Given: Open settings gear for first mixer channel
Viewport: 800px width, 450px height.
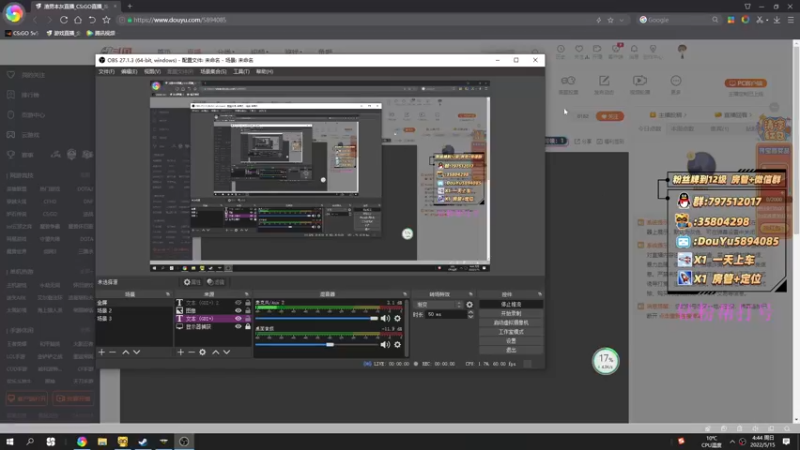Looking at the screenshot, I should 397,318.
